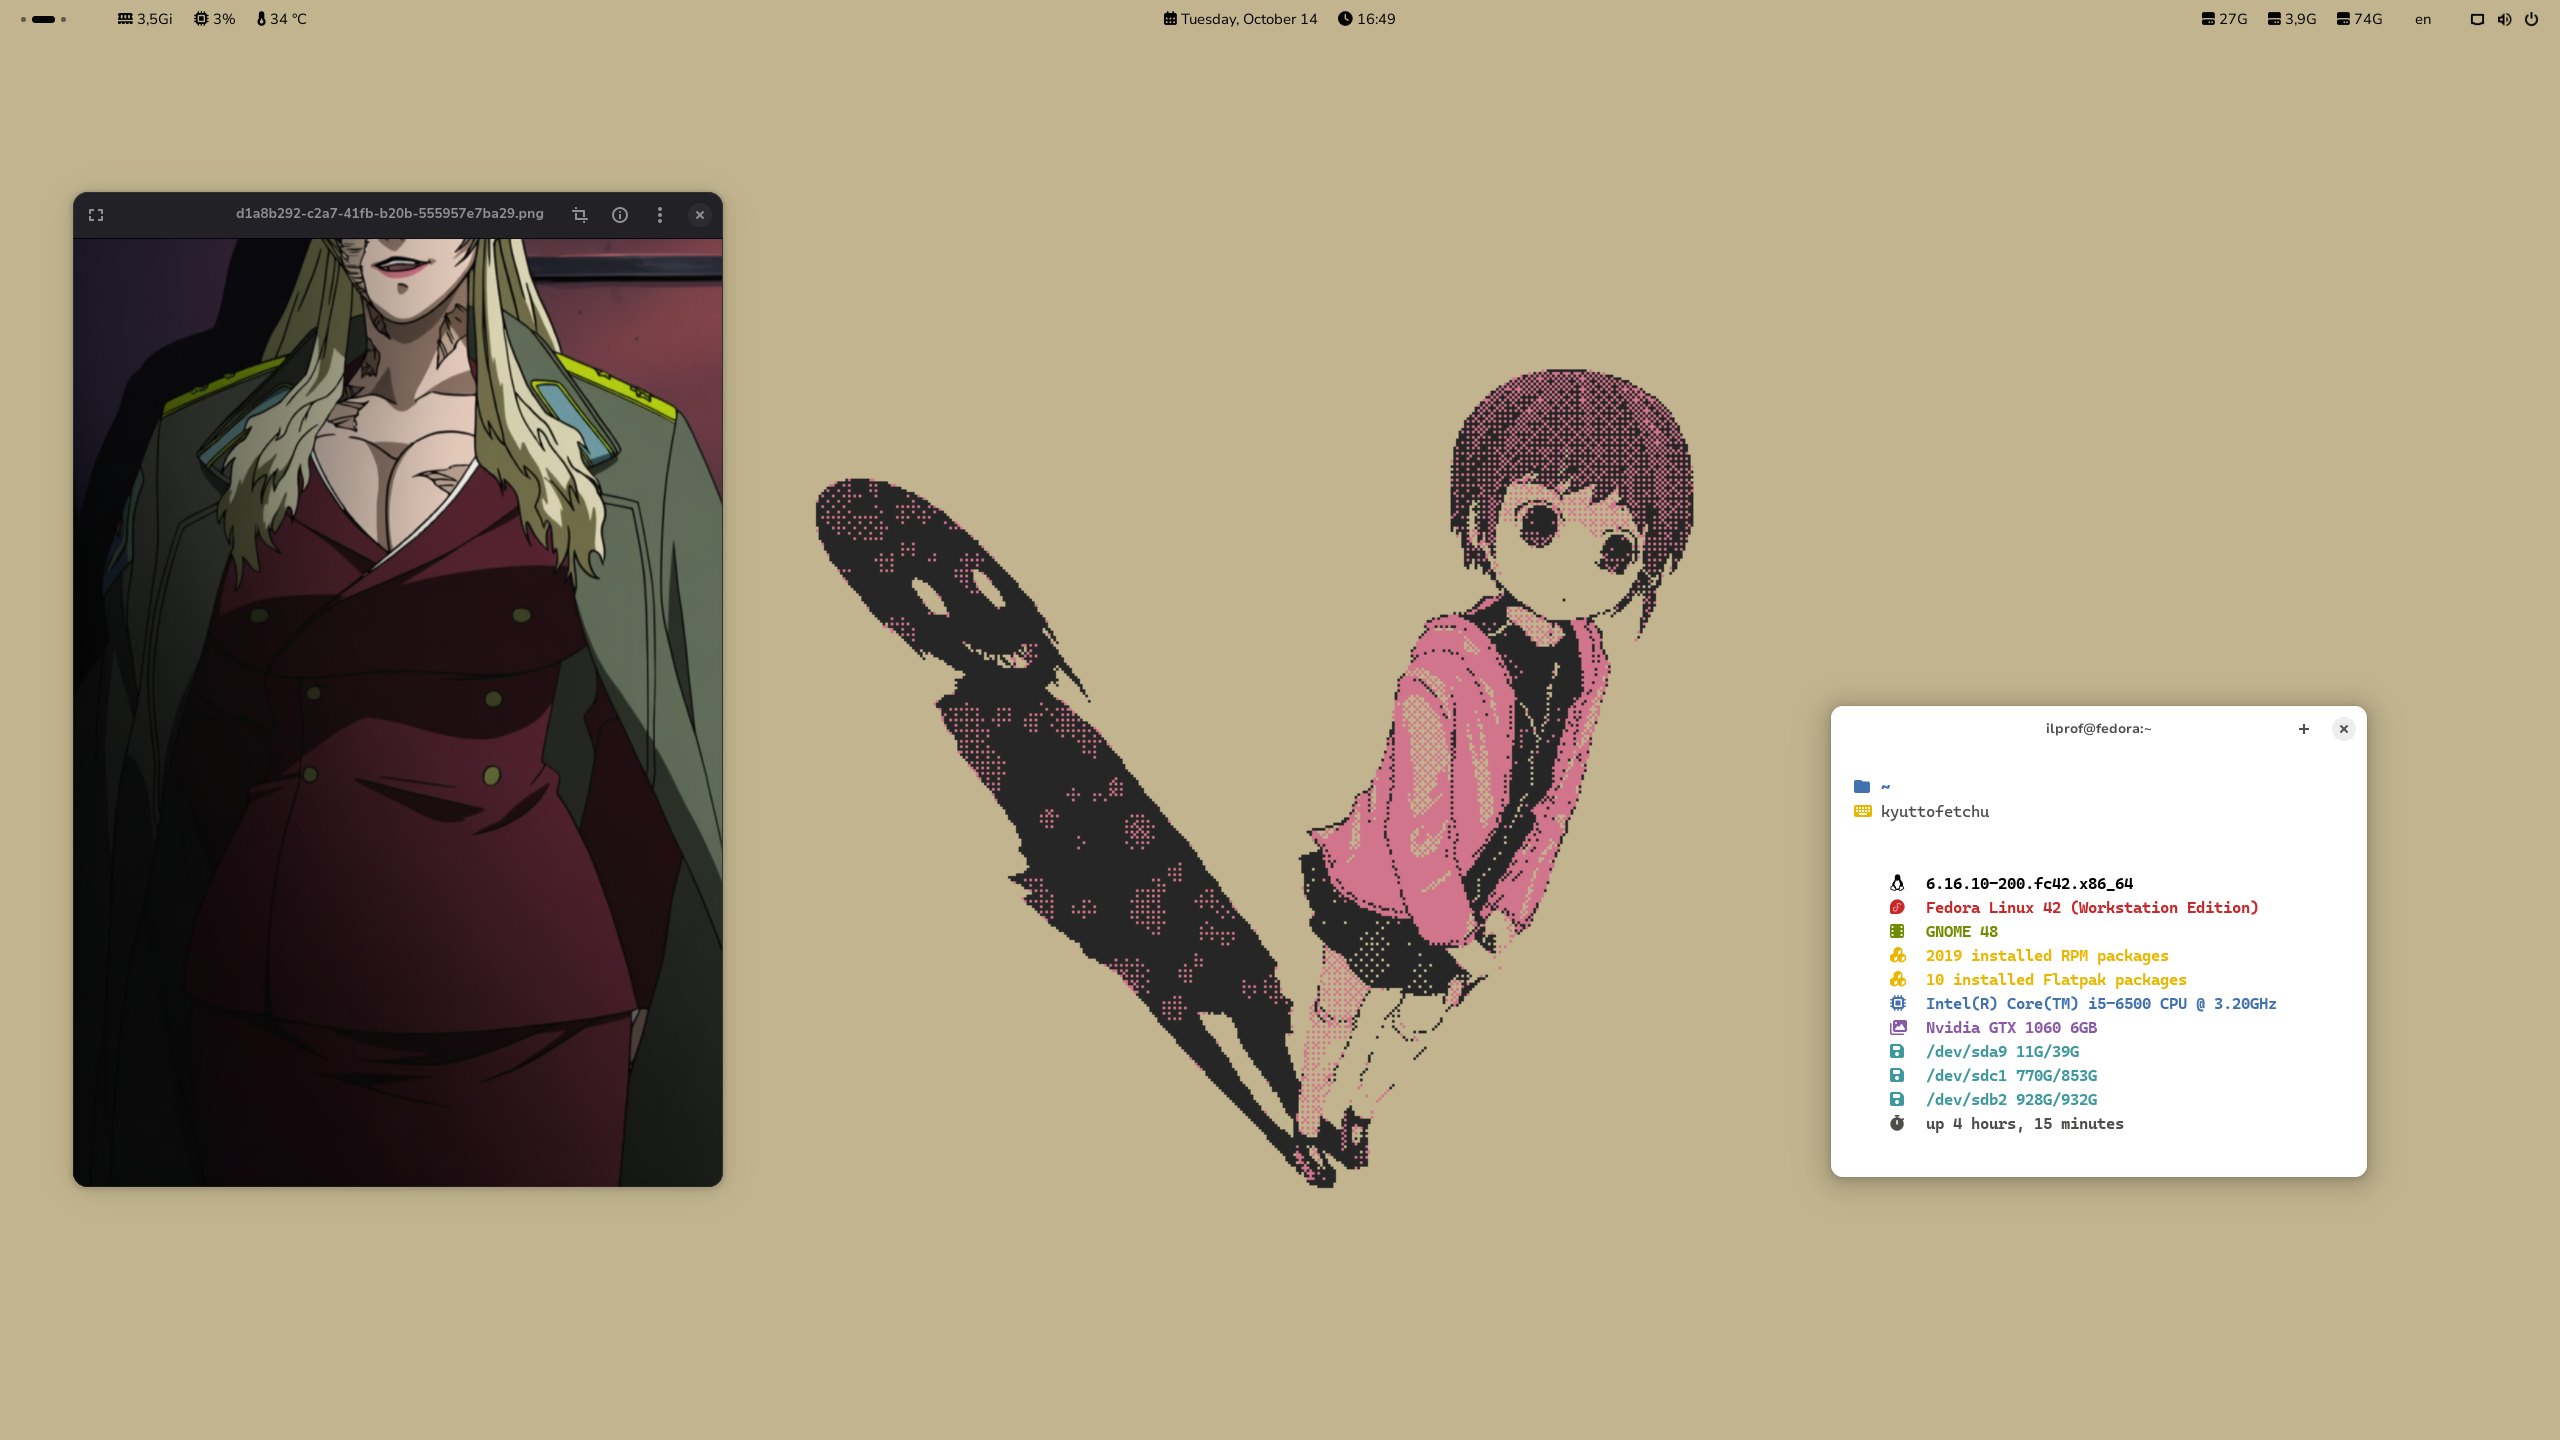The width and height of the screenshot is (2560, 1440).
Task: Open system menu via power icon
Action: click(x=2531, y=19)
